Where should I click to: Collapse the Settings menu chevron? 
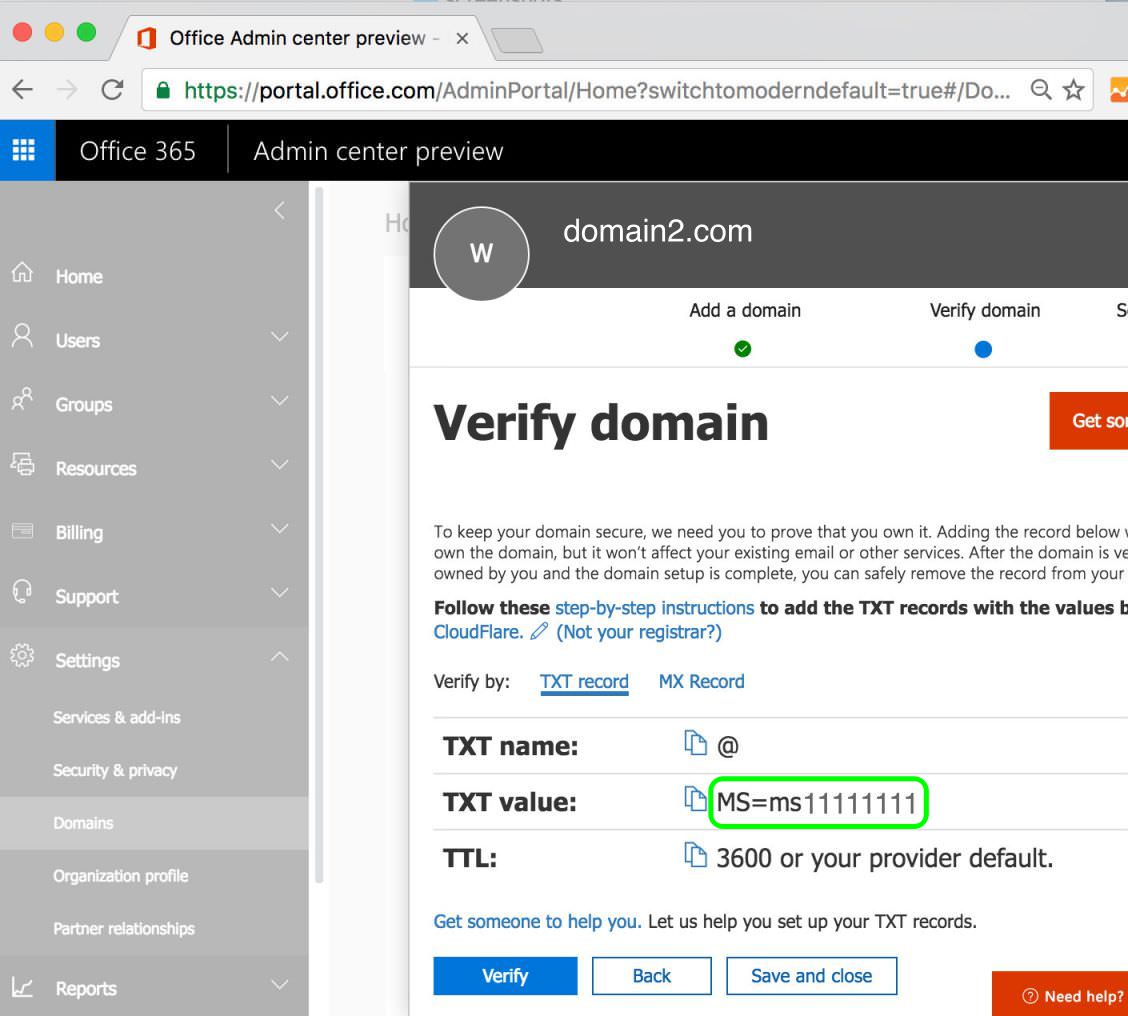coord(280,656)
